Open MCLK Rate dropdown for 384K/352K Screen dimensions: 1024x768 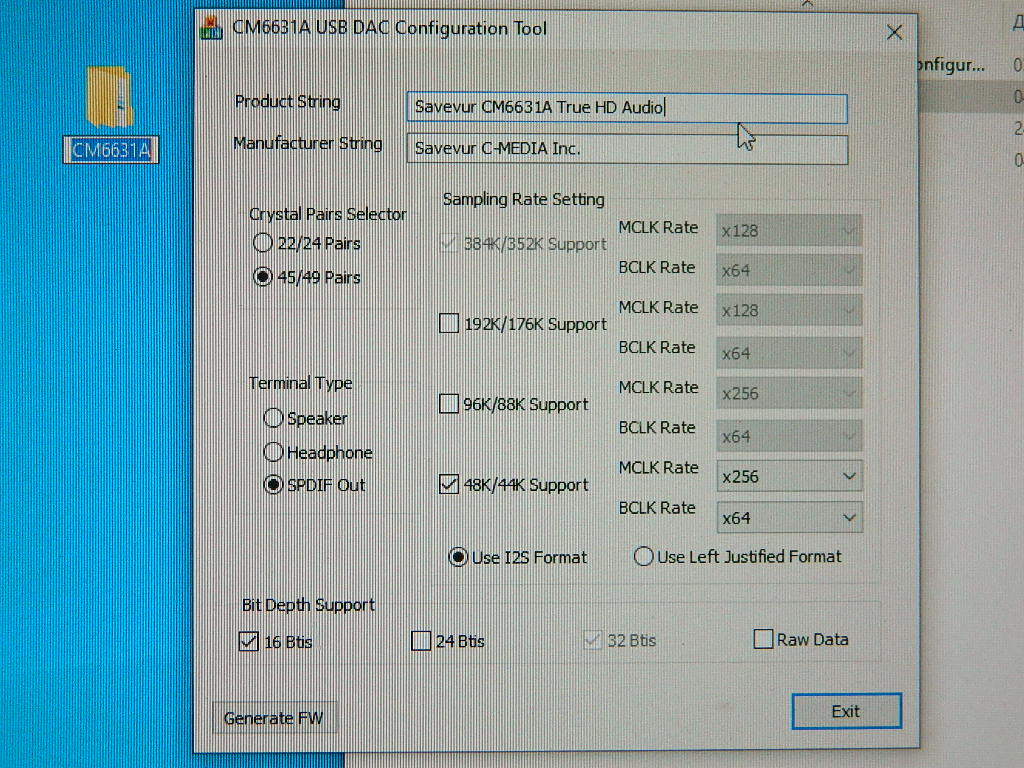(x=789, y=231)
